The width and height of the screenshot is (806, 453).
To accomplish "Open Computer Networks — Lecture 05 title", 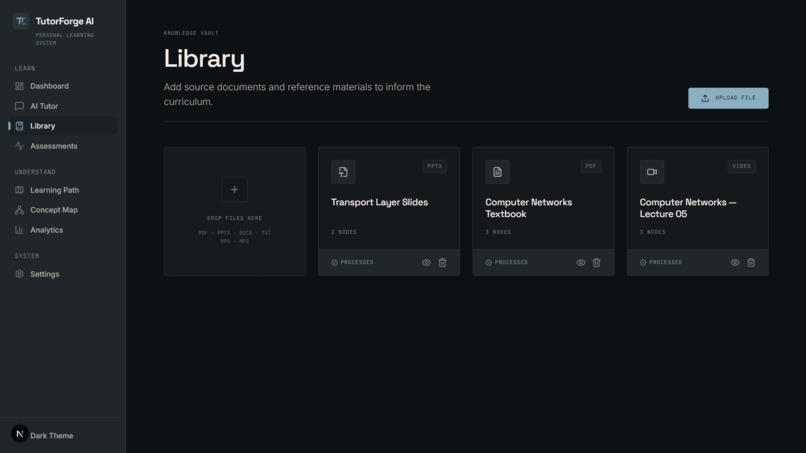I will click(688, 208).
